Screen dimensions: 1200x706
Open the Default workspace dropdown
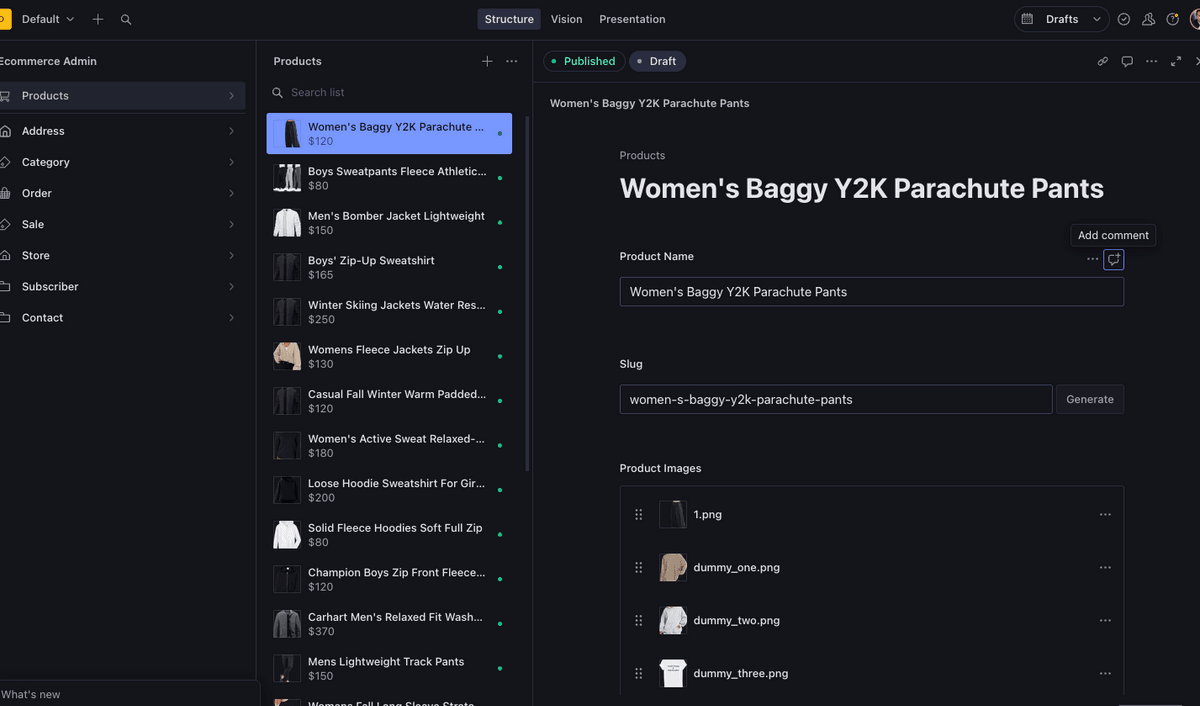tap(47, 19)
